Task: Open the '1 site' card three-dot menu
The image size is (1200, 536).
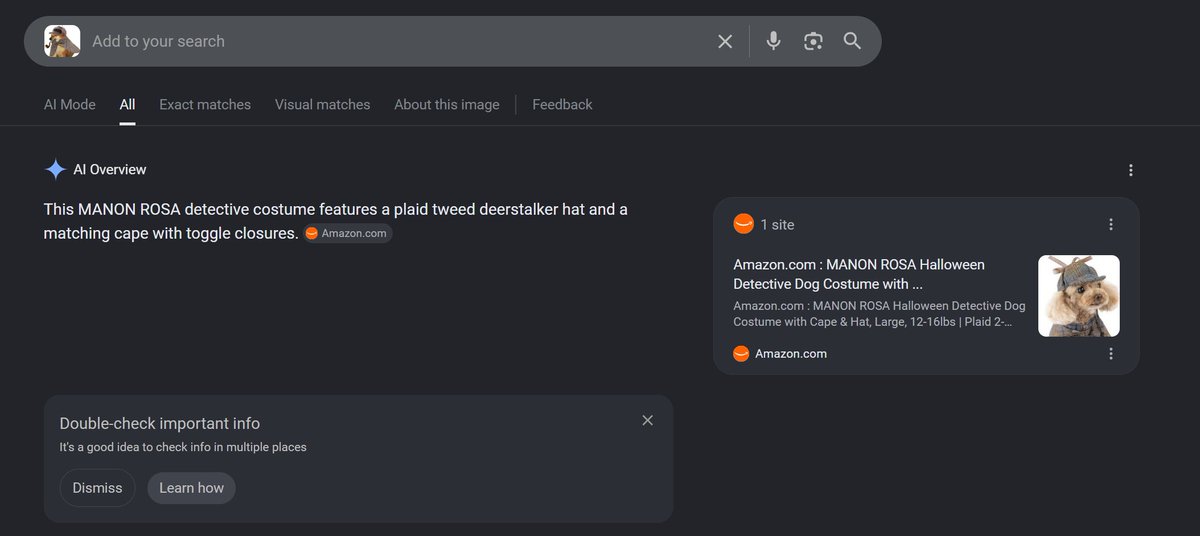Action: (1111, 225)
